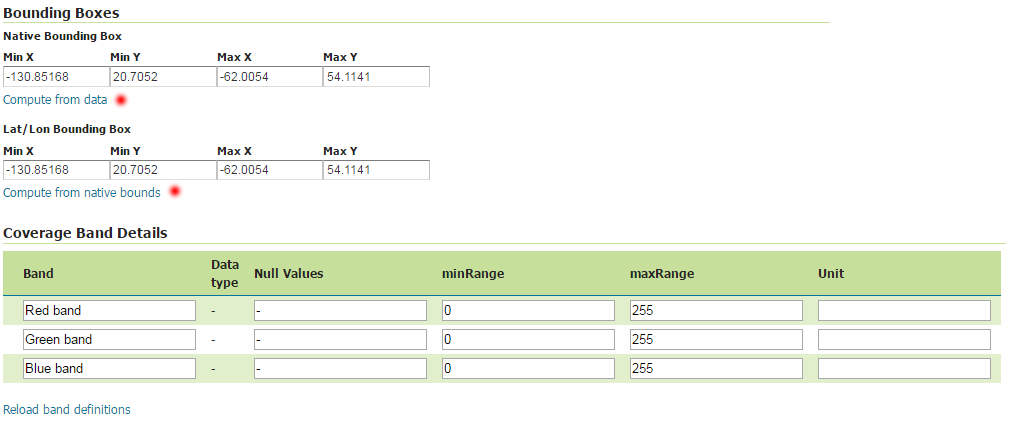
Task: Select the Native Bounding Box Max X field
Action: [x=270, y=77]
